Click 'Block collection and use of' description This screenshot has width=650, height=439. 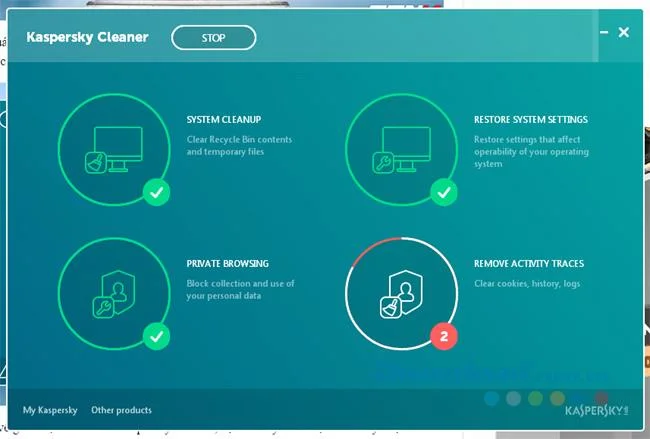pyautogui.click(x=240, y=289)
